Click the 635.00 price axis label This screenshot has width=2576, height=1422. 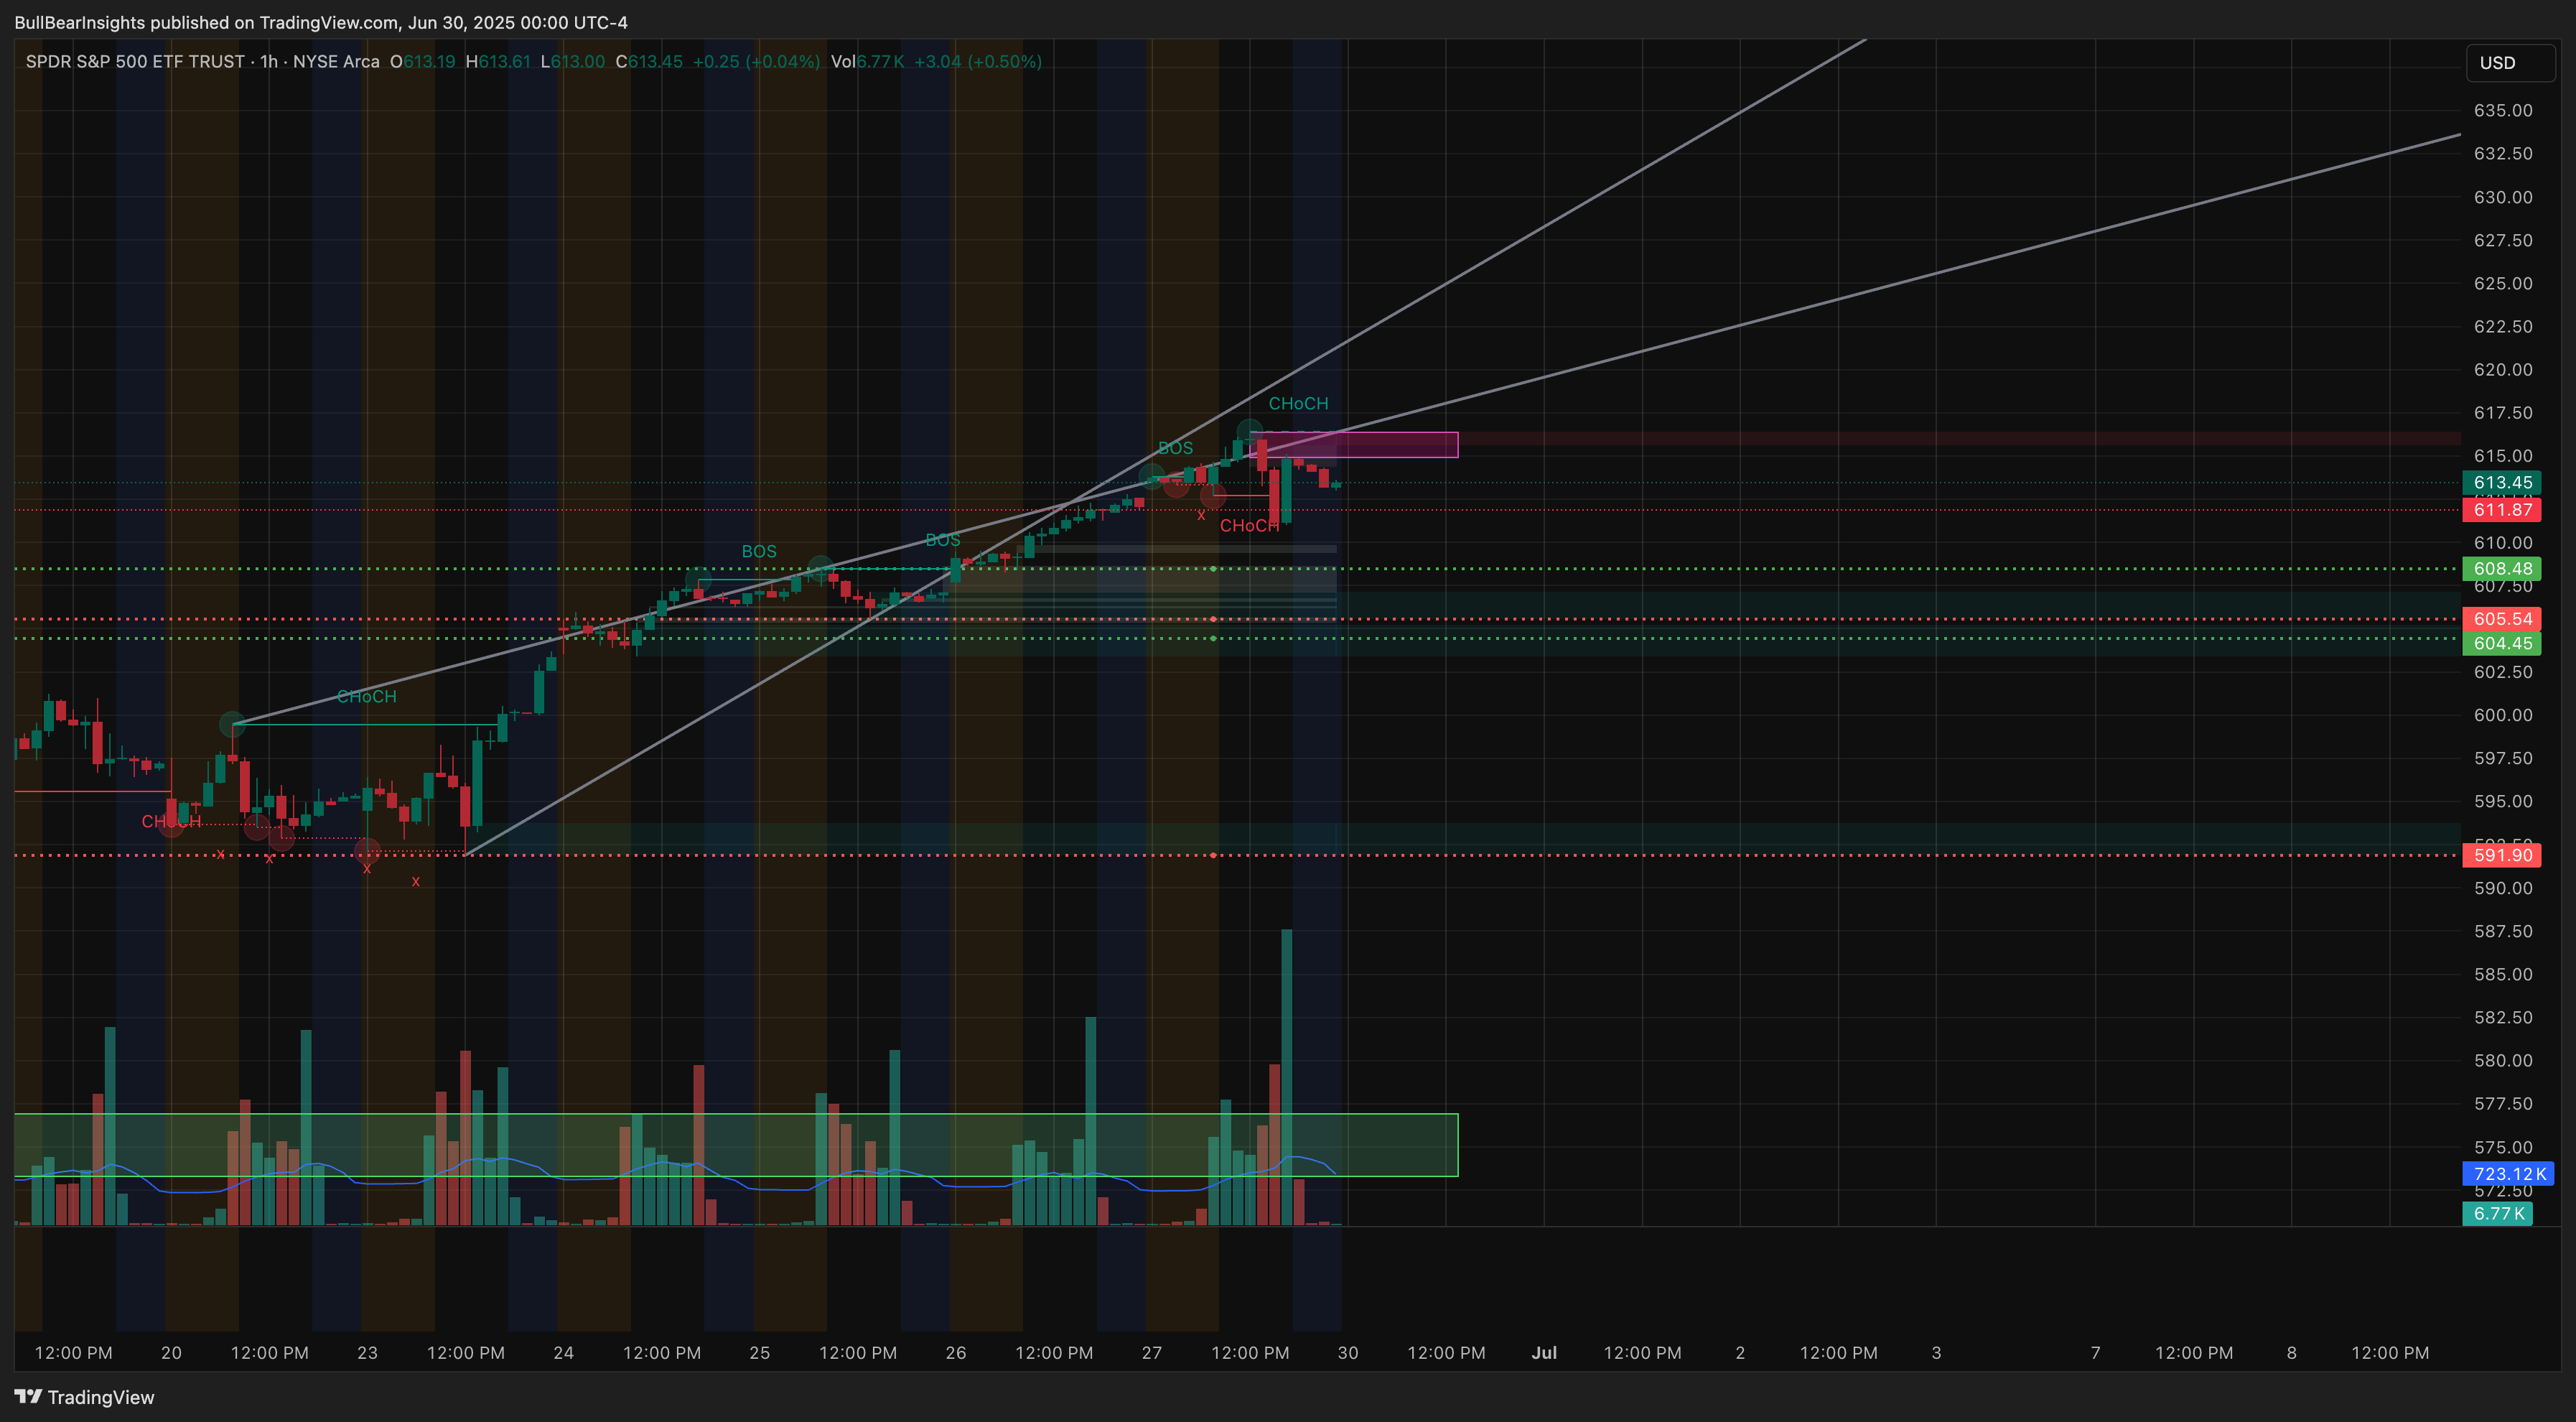[x=2503, y=111]
